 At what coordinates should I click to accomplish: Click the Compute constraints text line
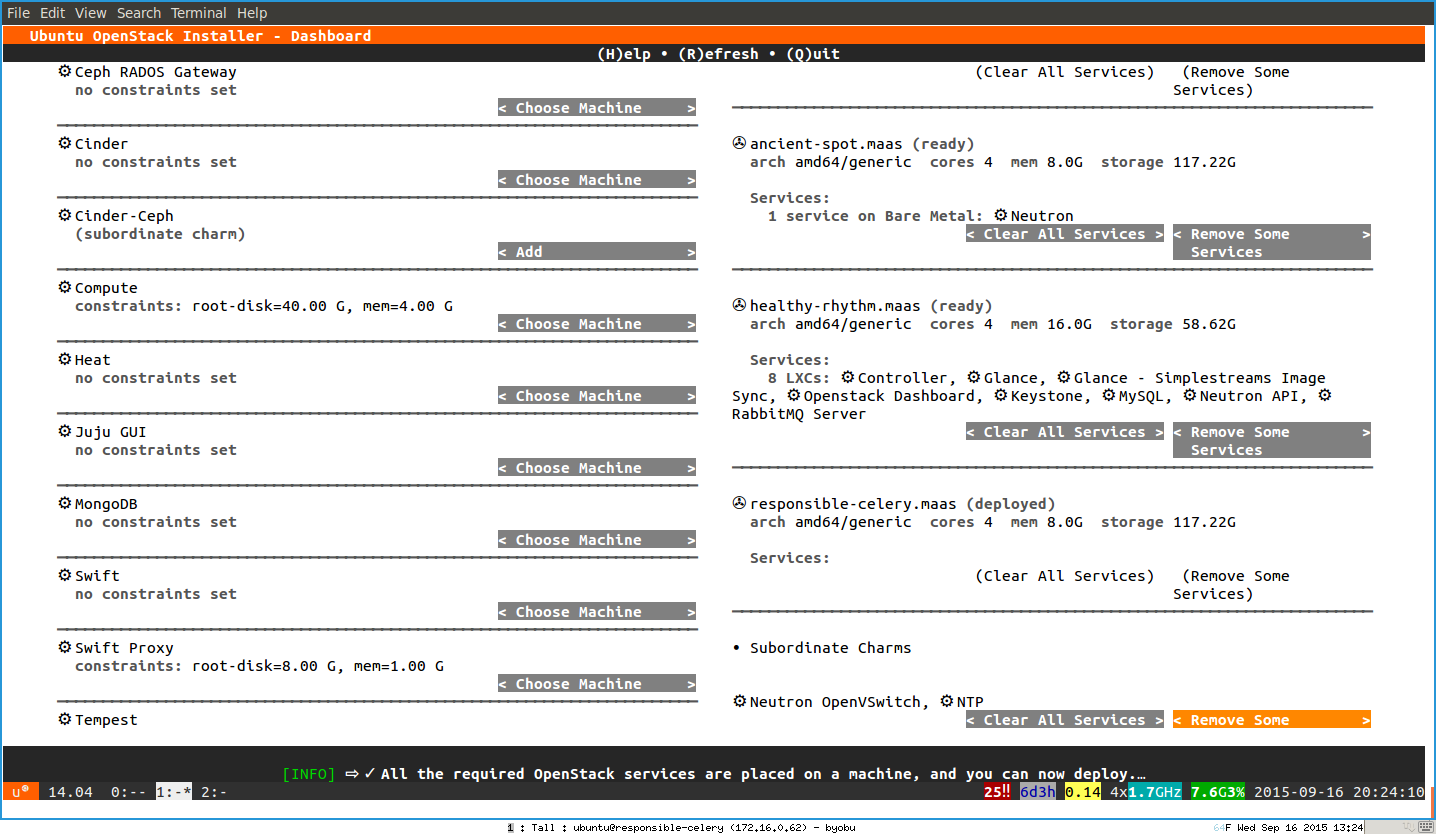[264, 306]
